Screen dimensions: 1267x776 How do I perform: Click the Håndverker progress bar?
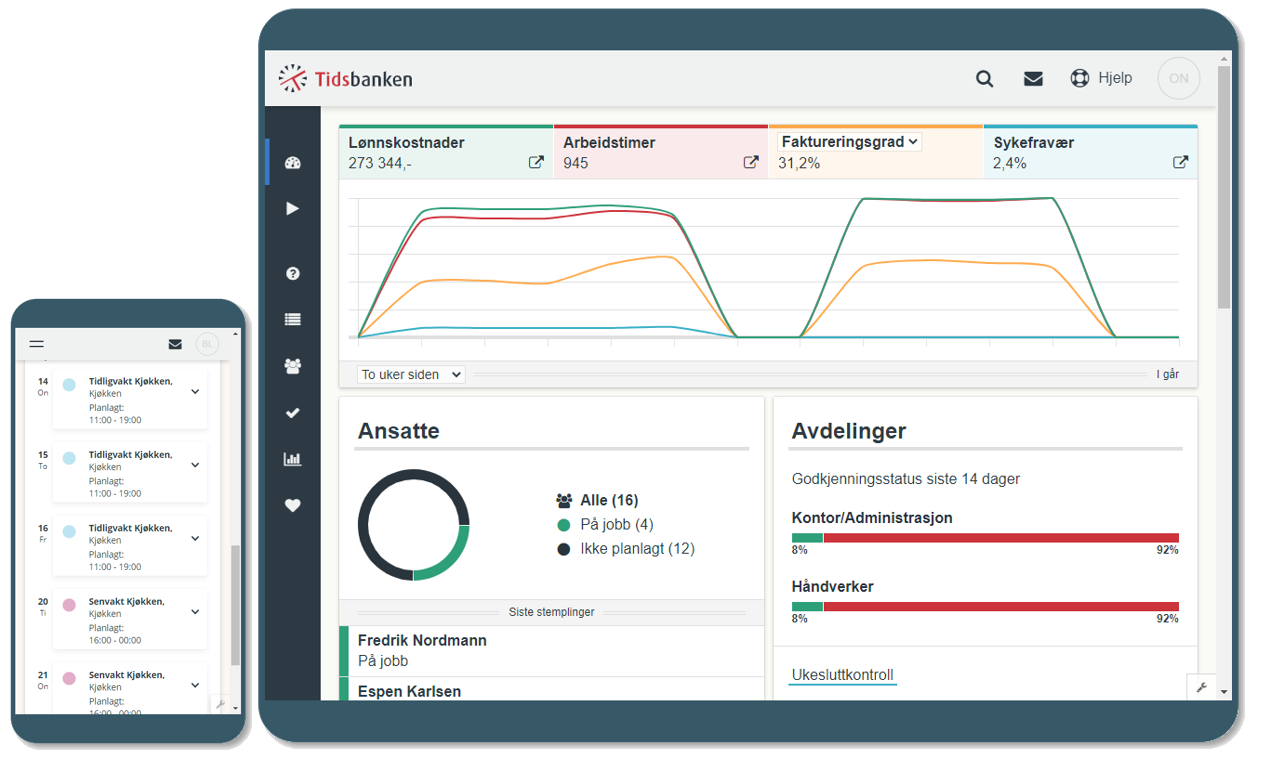985,606
